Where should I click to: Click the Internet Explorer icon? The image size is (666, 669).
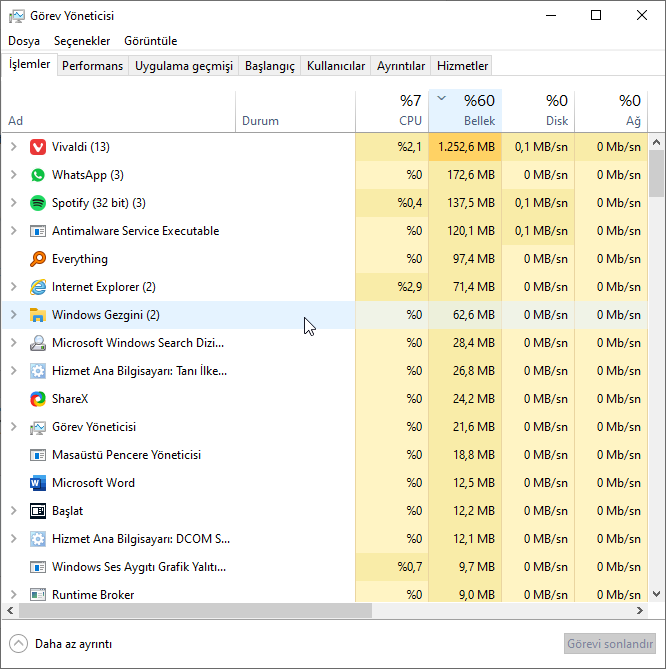[38, 287]
